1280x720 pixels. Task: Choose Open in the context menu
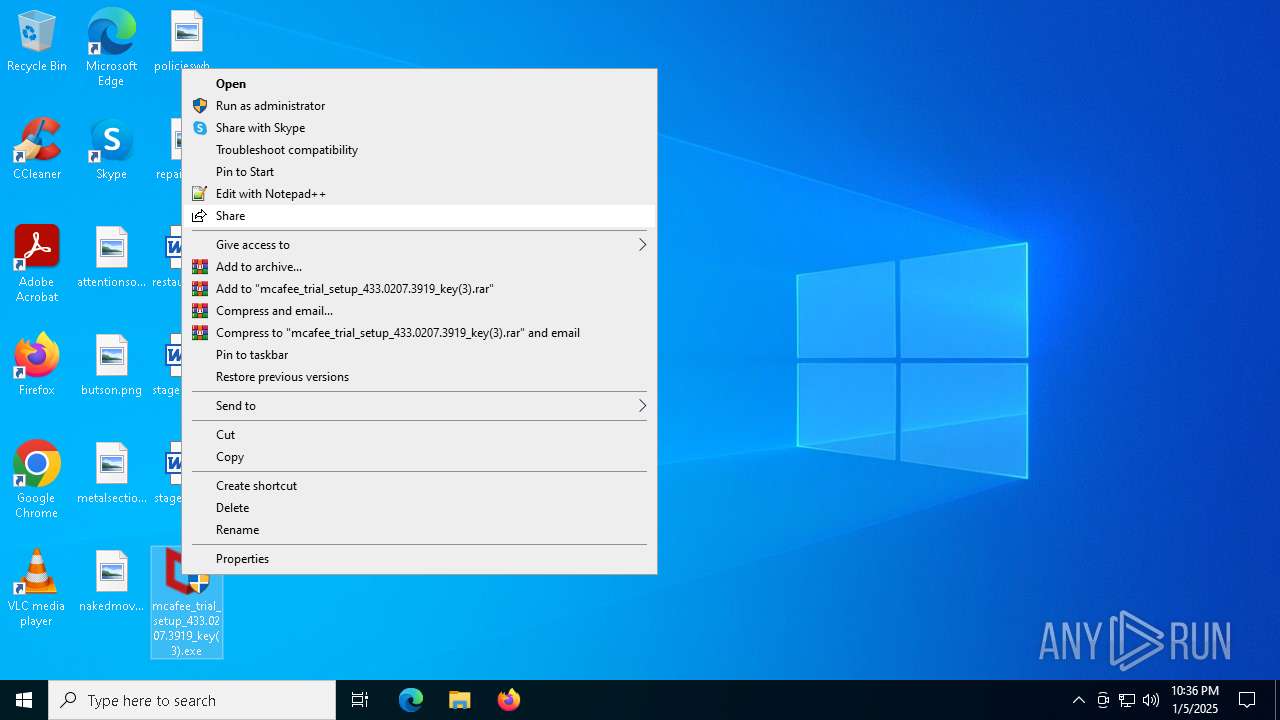[x=419, y=84]
